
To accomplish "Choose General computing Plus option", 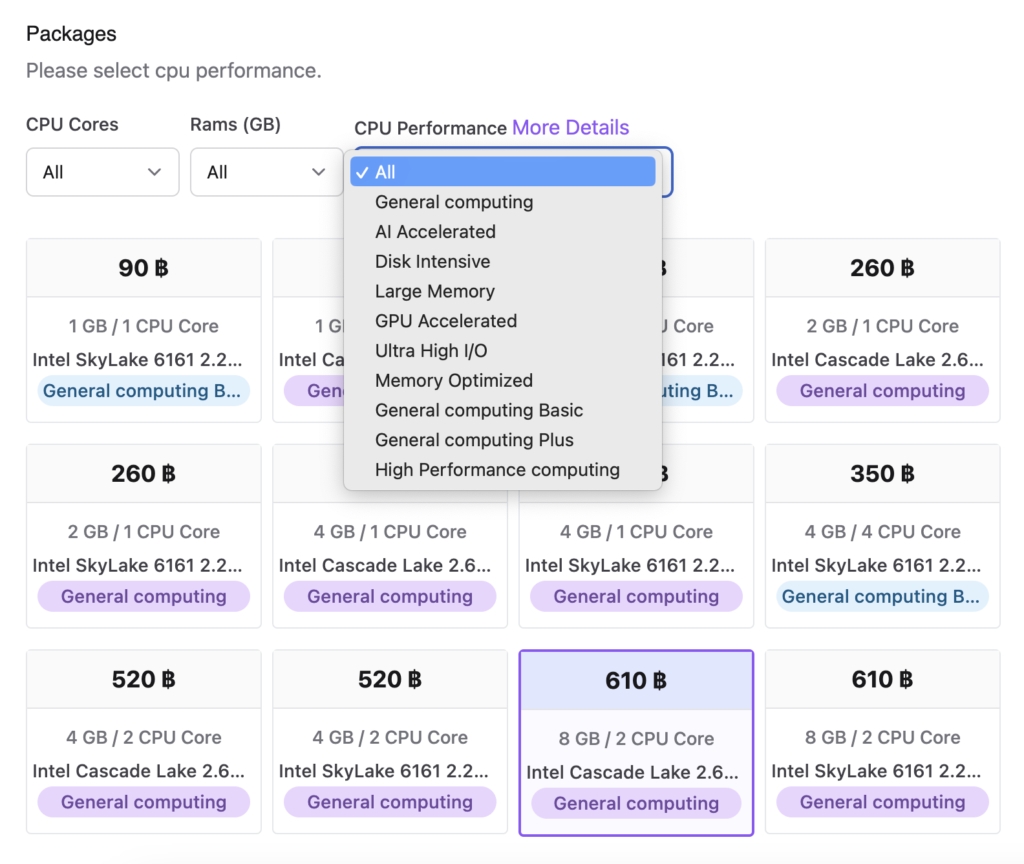I will tap(474, 440).
